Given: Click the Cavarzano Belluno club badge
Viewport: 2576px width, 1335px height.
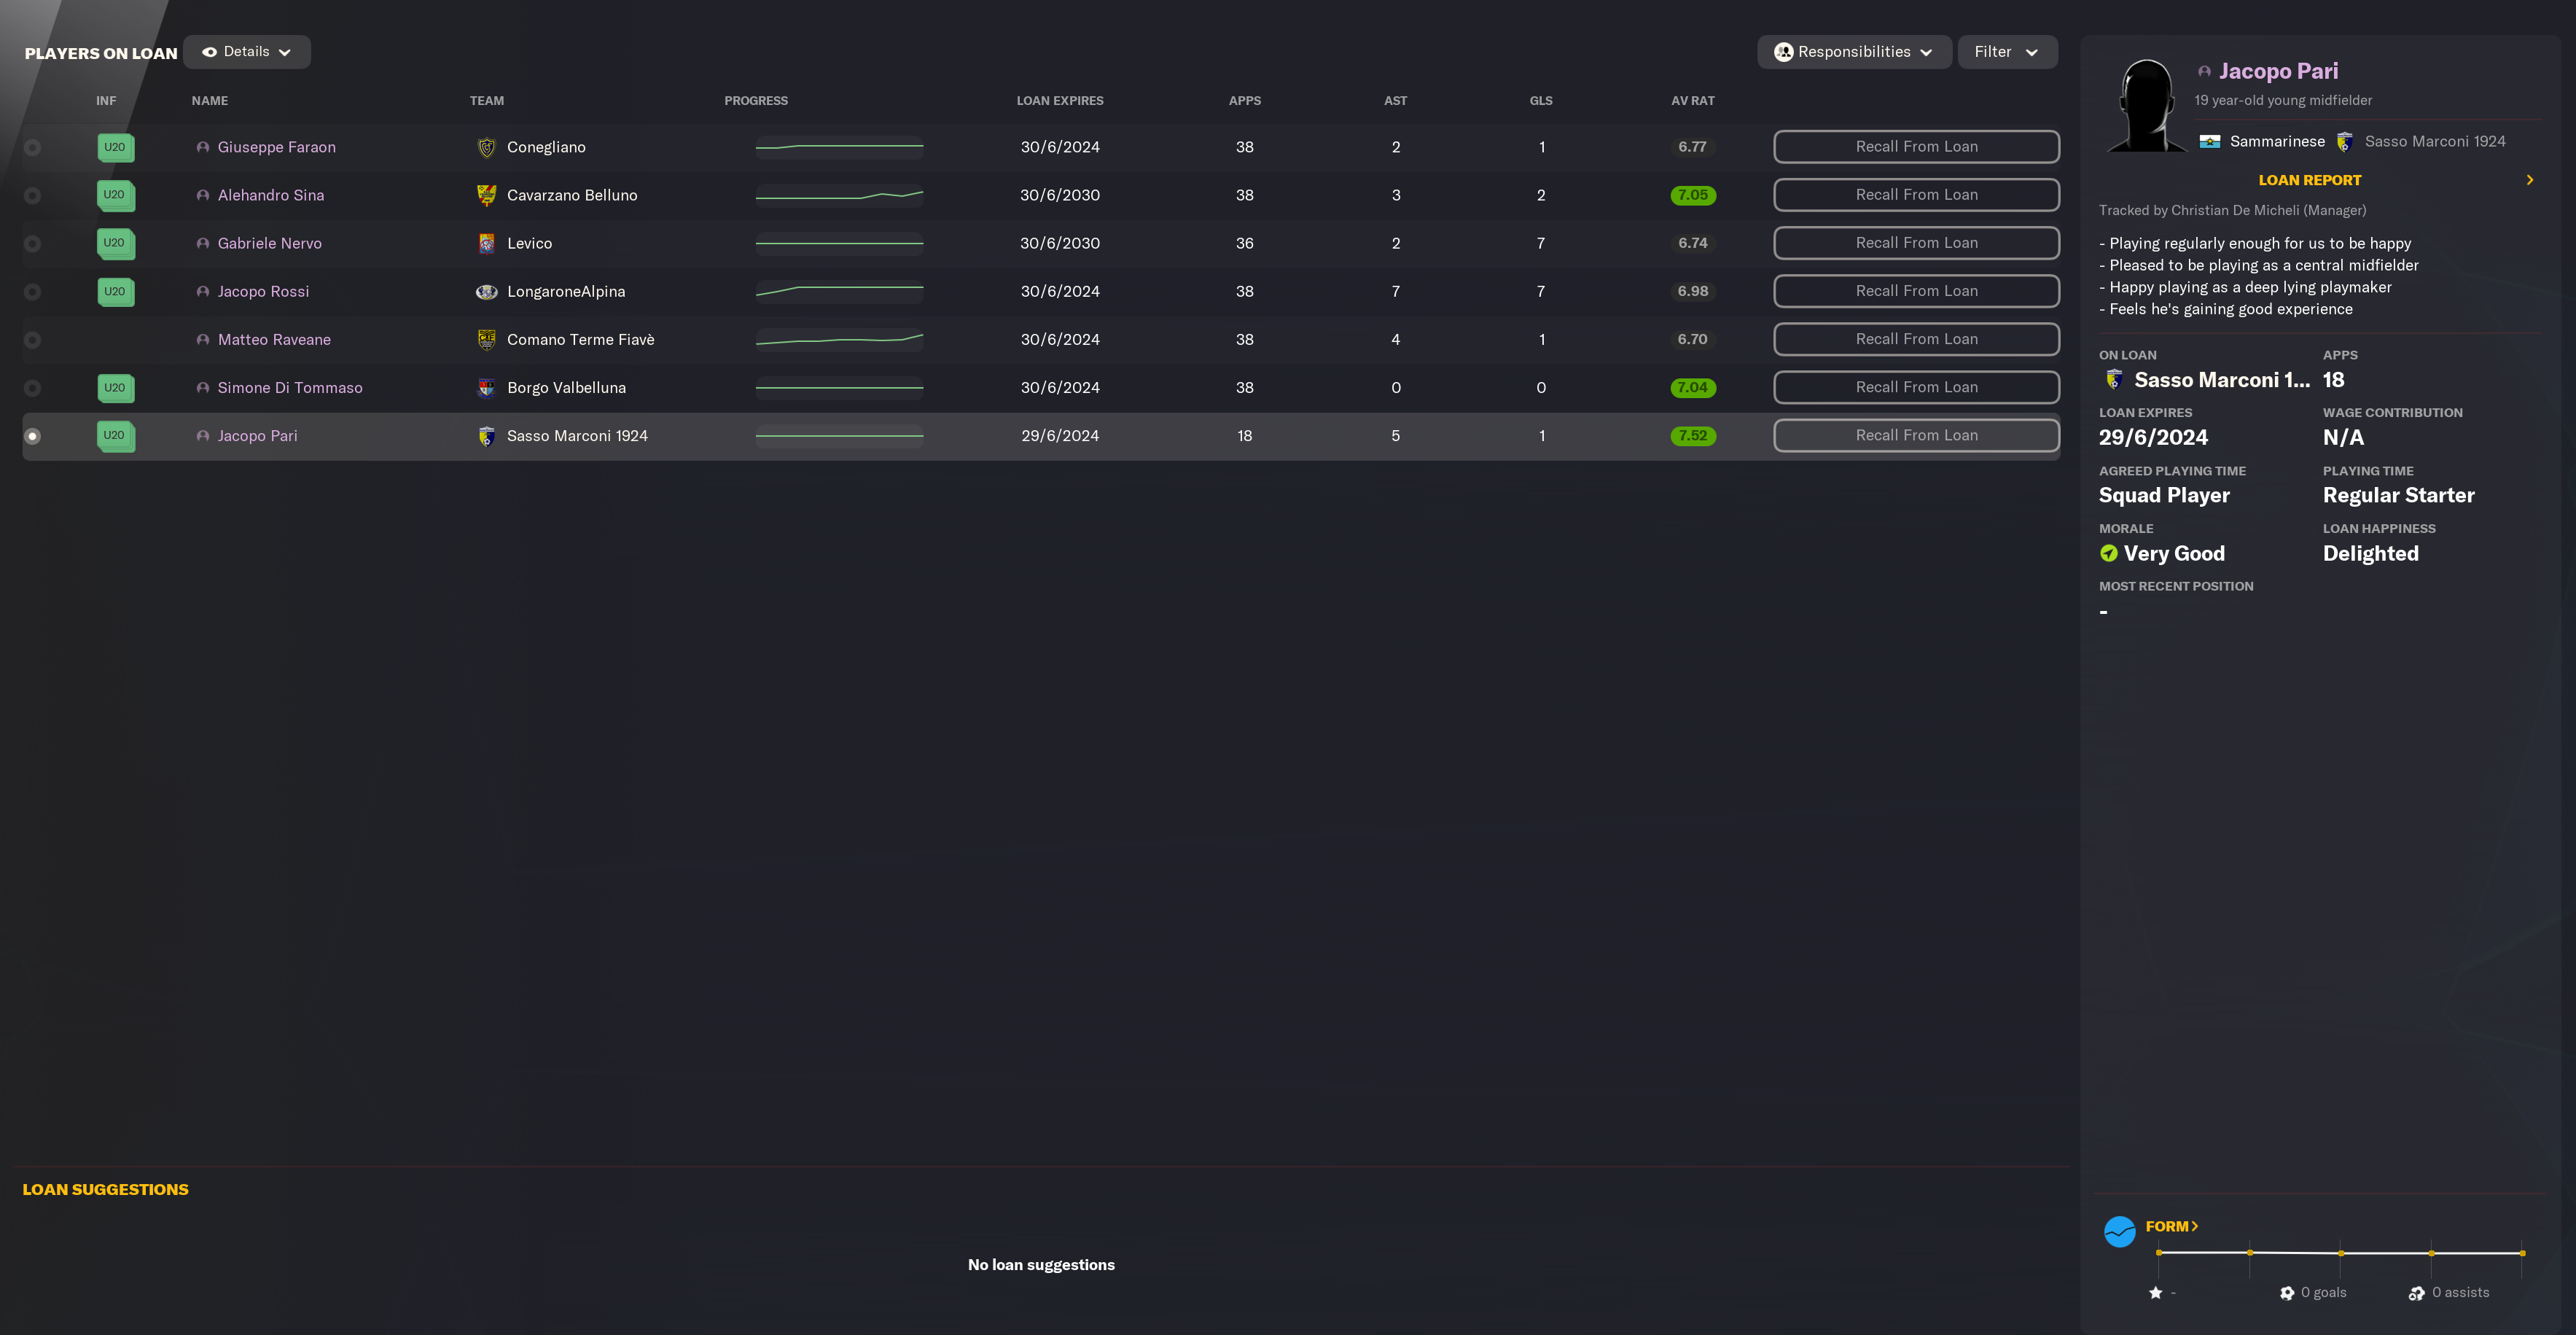Looking at the screenshot, I should (x=486, y=195).
